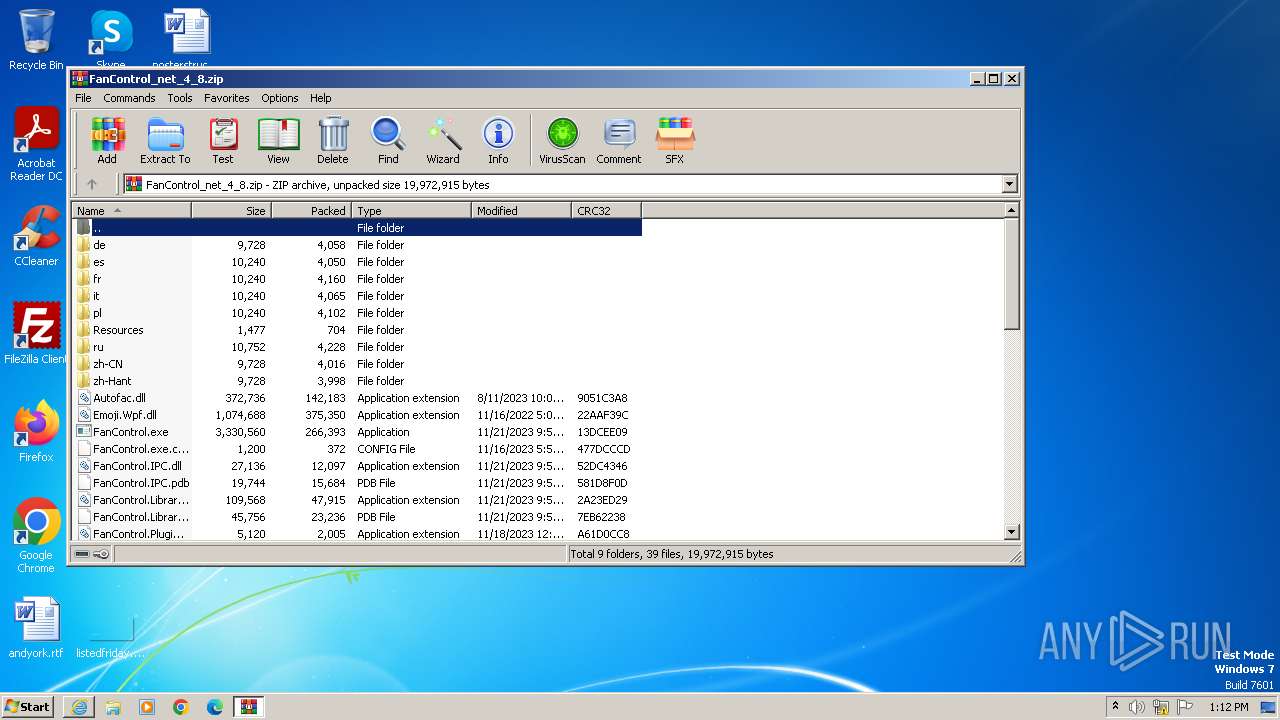Open Chrome from the taskbar
Image resolution: width=1280 pixels, height=720 pixels.
coord(181,707)
